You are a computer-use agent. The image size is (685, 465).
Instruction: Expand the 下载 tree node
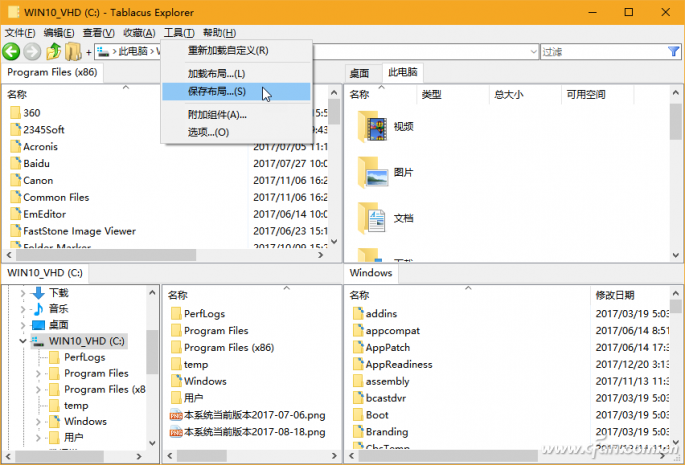(23, 293)
